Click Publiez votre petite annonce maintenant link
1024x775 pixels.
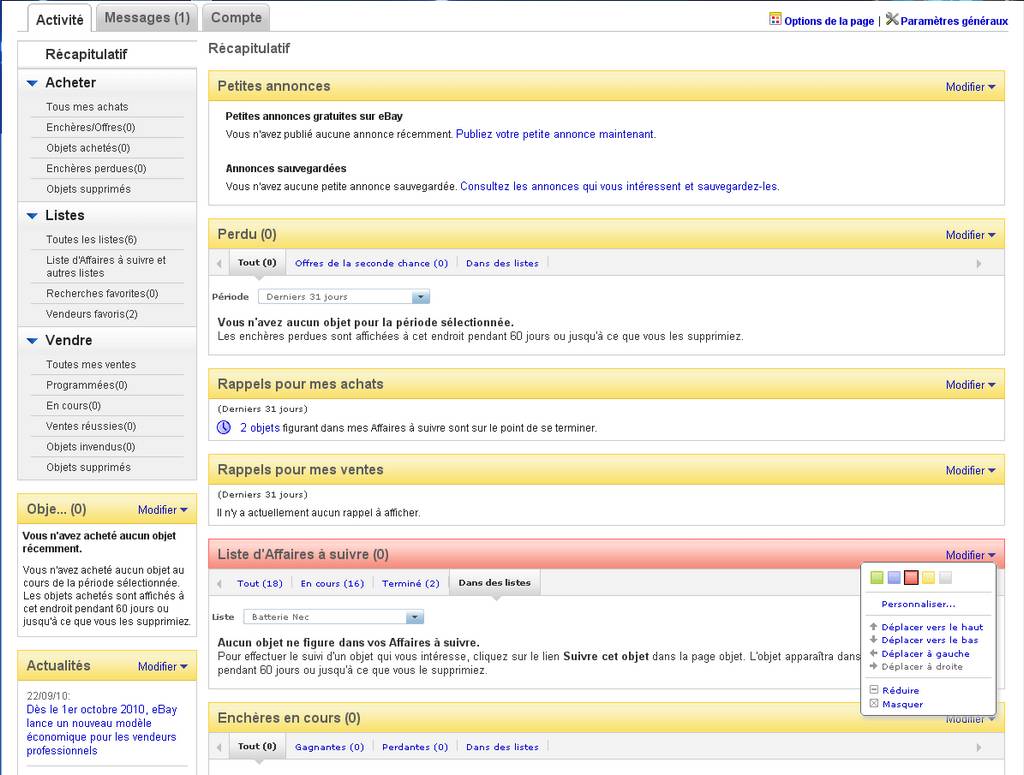coord(555,134)
